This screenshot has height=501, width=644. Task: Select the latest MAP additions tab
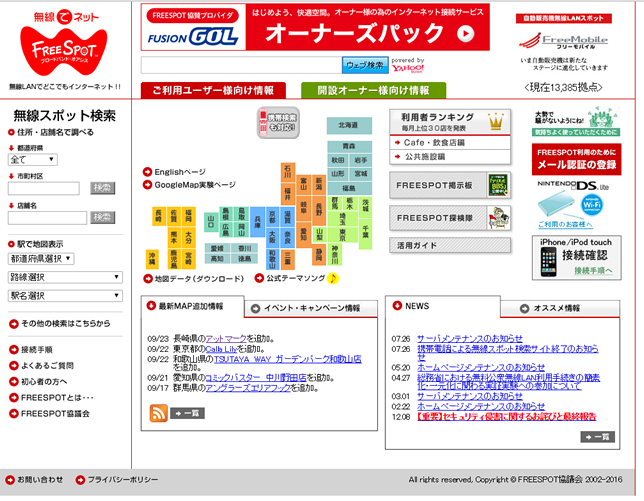click(x=192, y=306)
